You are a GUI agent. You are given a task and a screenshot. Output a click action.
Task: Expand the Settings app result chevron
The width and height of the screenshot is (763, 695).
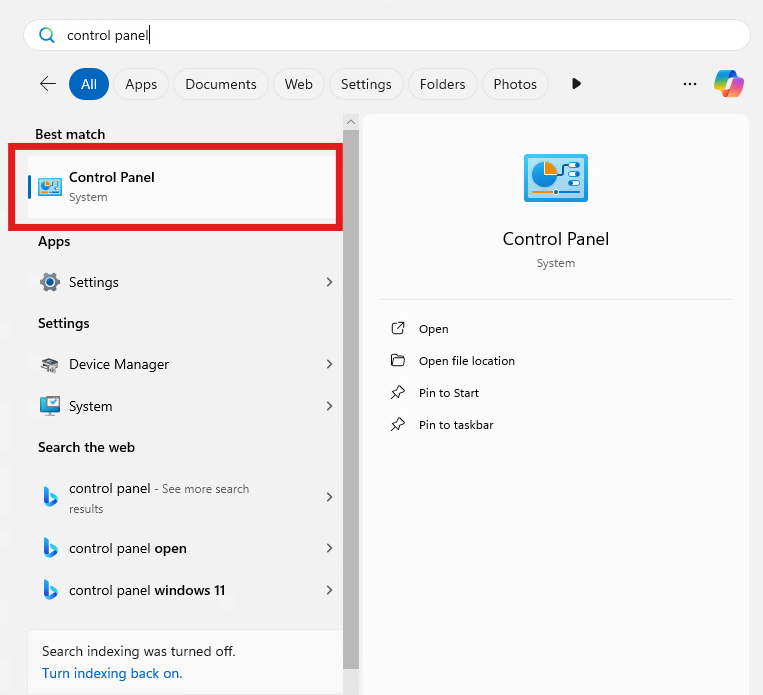click(329, 283)
